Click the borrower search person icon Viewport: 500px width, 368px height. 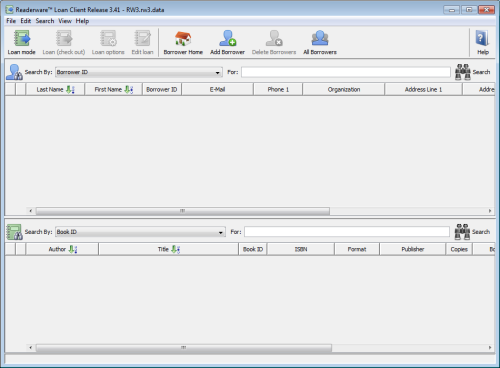coord(14,72)
